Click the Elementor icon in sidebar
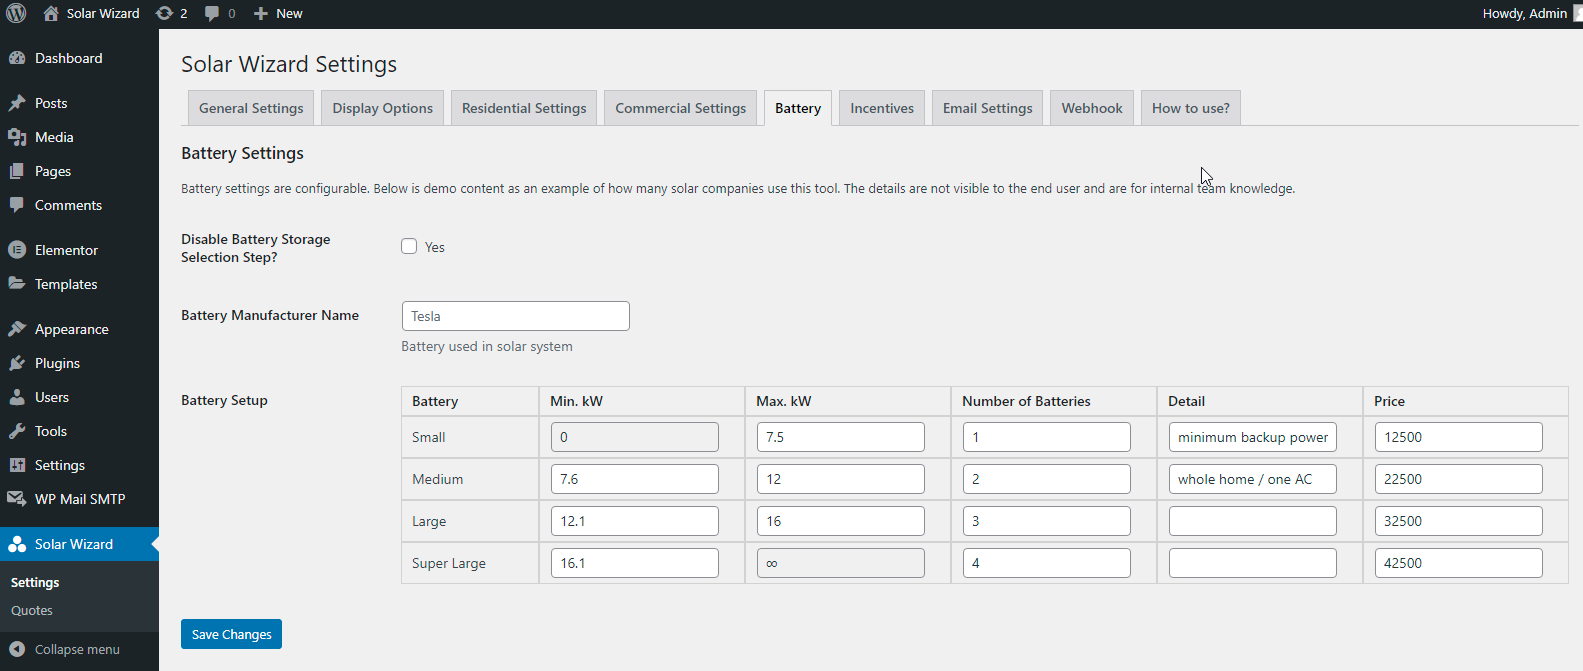1583x671 pixels. point(17,250)
